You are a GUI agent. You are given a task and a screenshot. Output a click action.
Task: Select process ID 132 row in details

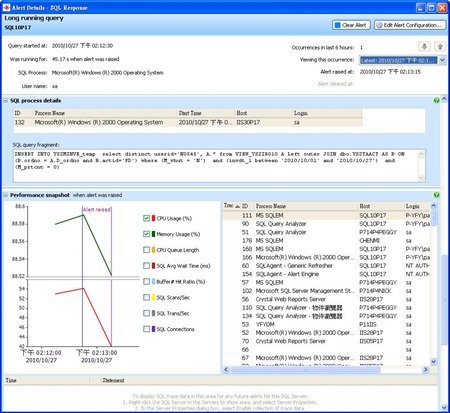coord(188,122)
